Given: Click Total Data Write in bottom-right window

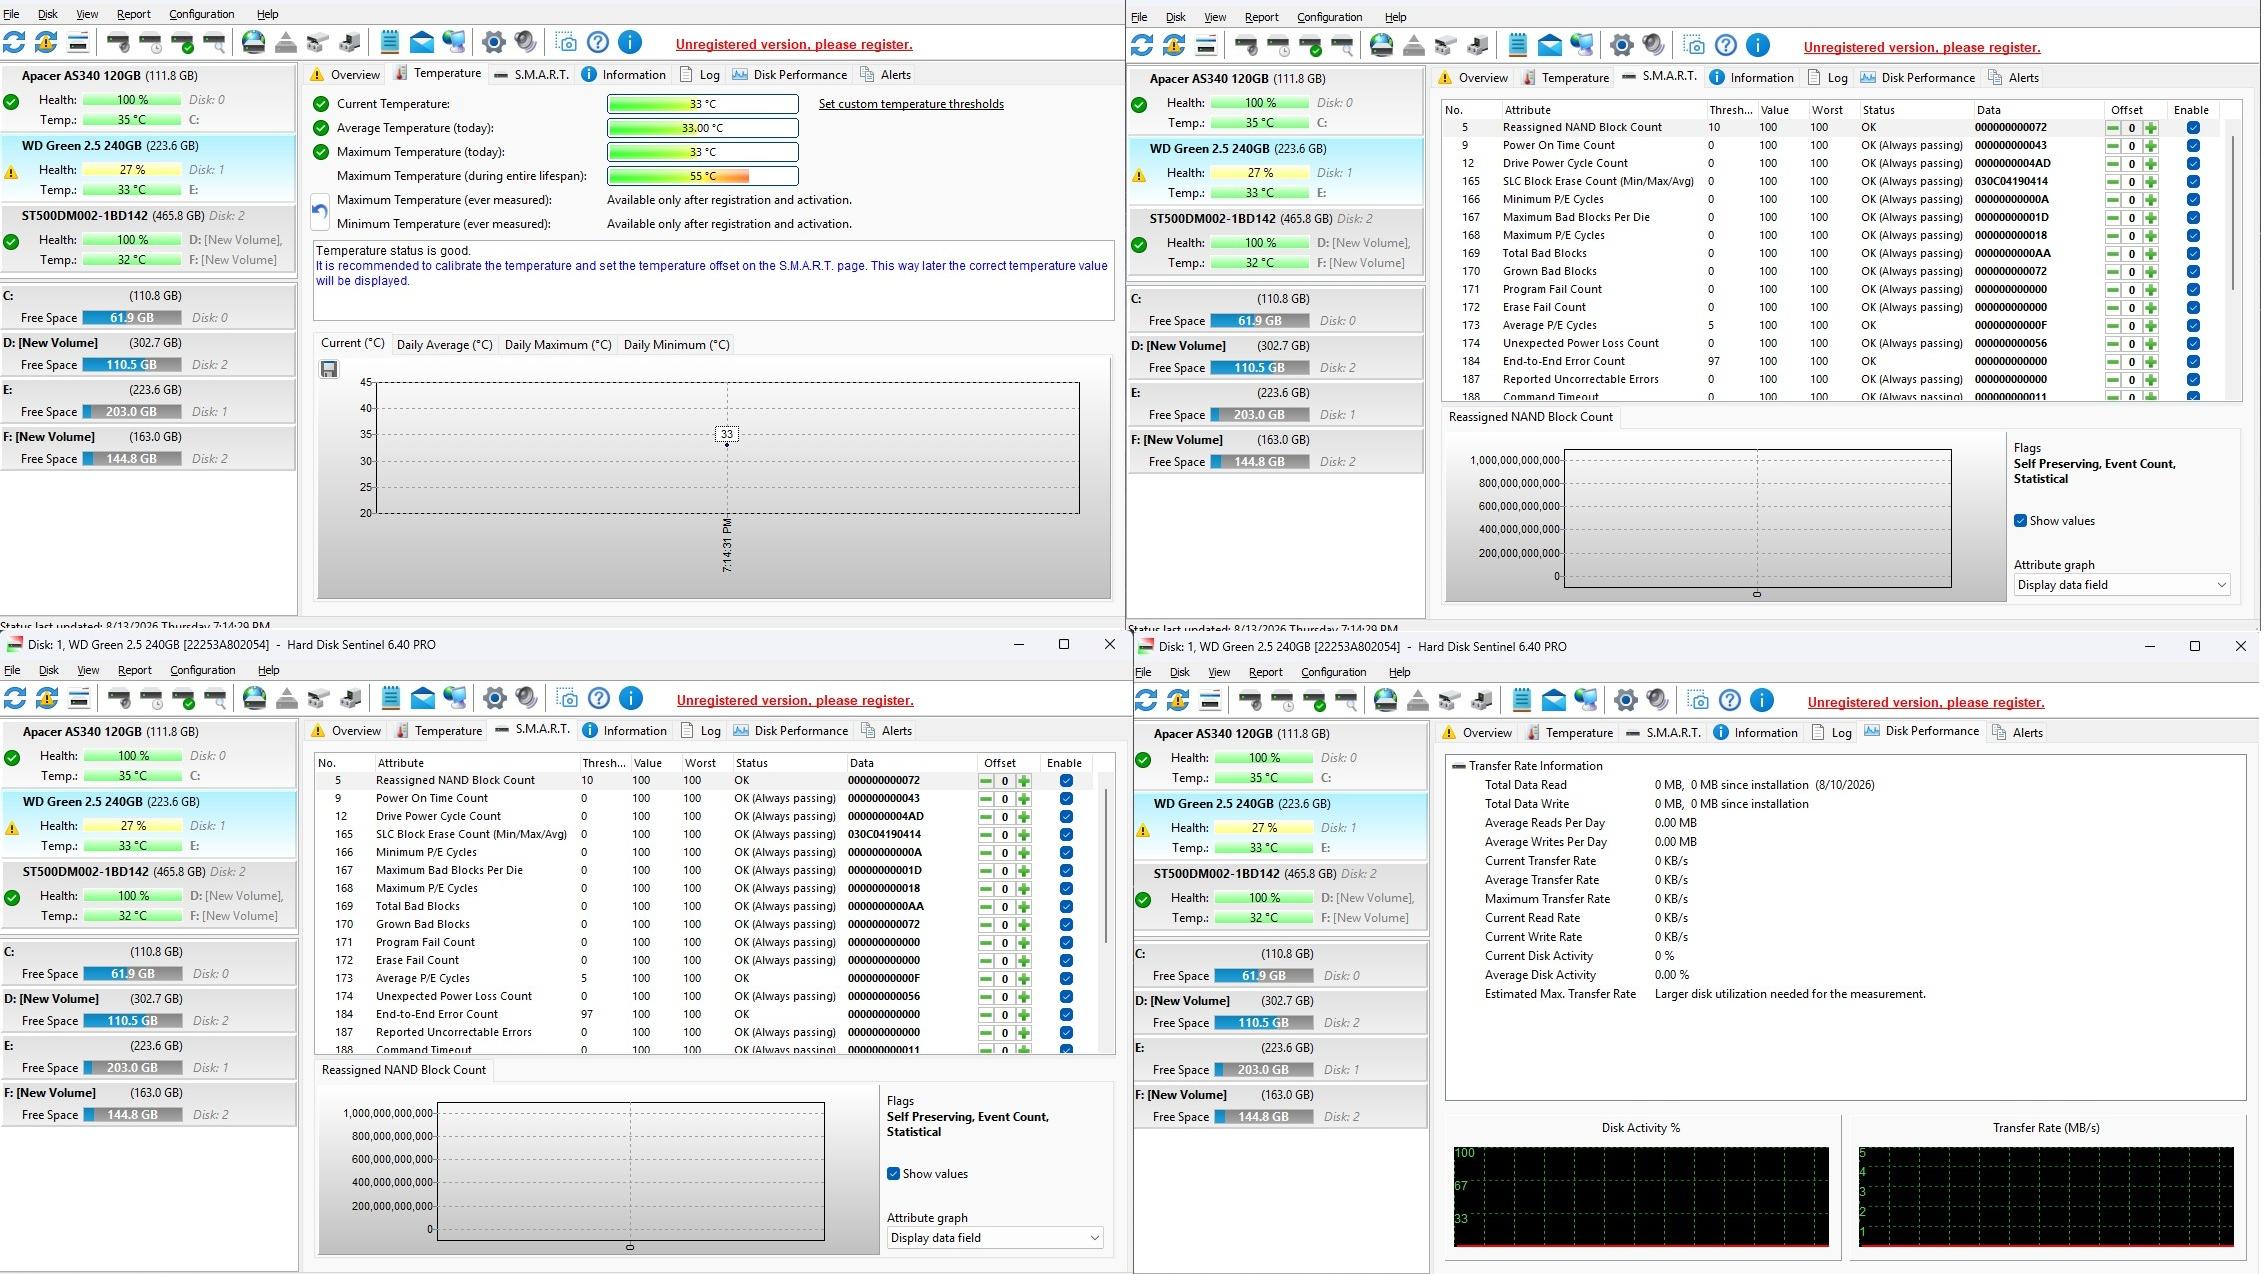Looking at the screenshot, I should click(x=1526, y=804).
